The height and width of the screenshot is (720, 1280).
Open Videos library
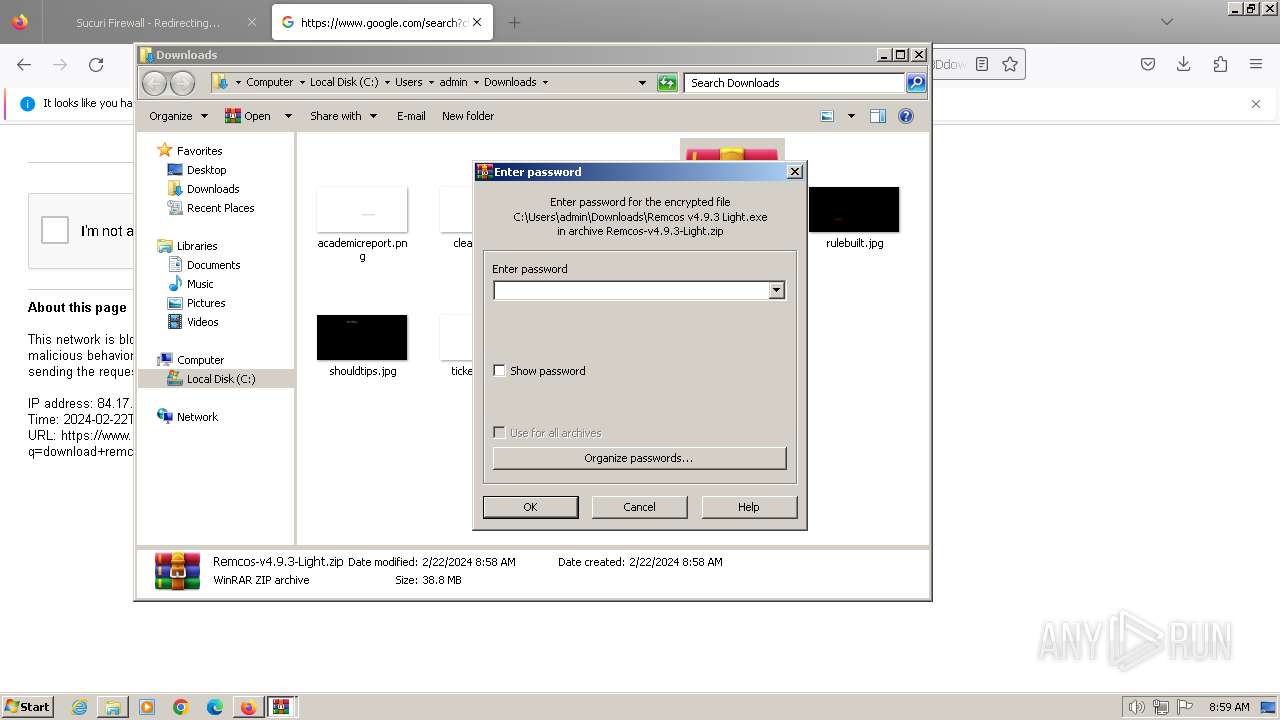pos(203,322)
